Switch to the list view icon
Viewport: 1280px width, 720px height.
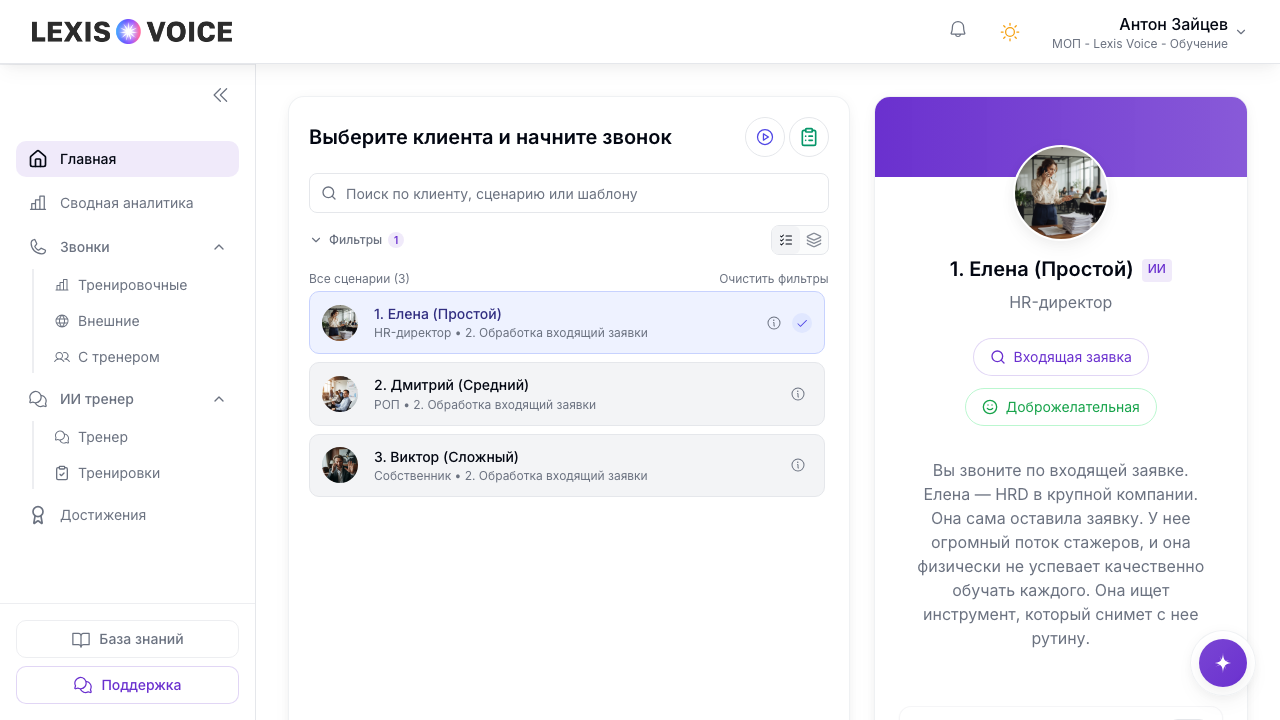pyautogui.click(x=786, y=240)
